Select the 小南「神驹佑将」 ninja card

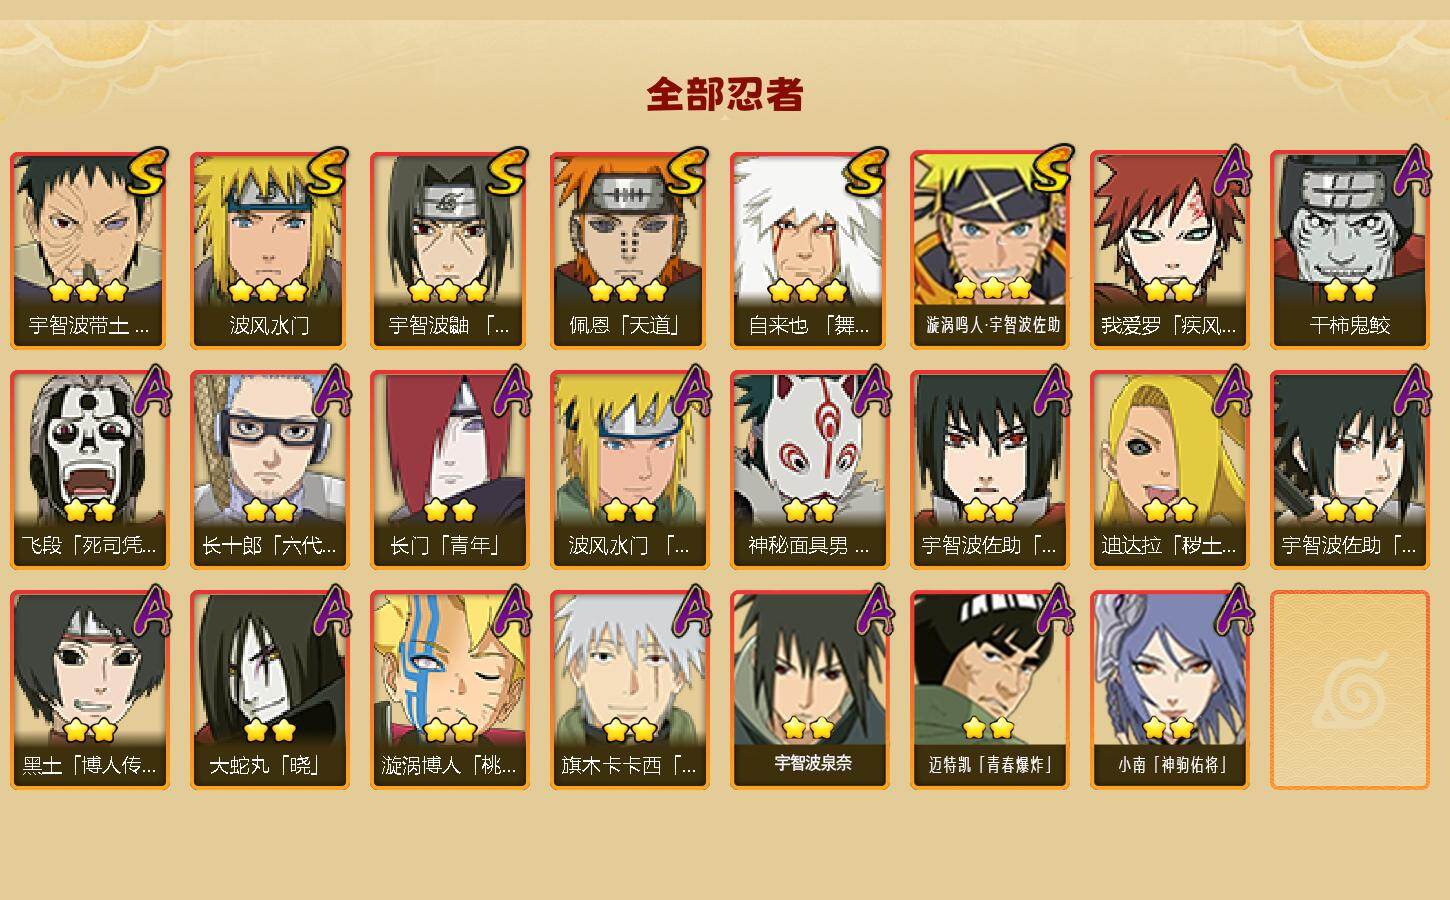point(1169,690)
